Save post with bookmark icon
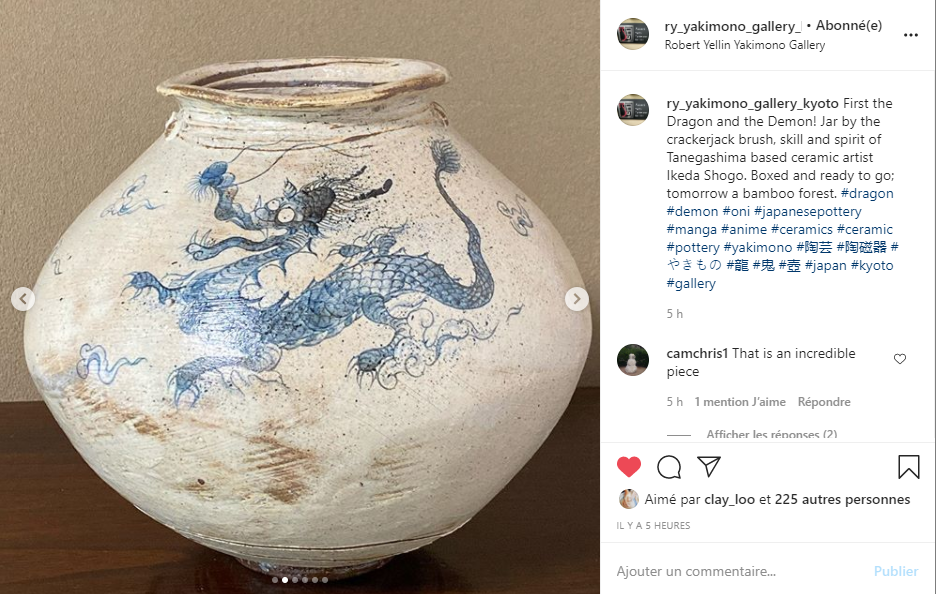Screen dimensions: 936x594 click(x=909, y=467)
